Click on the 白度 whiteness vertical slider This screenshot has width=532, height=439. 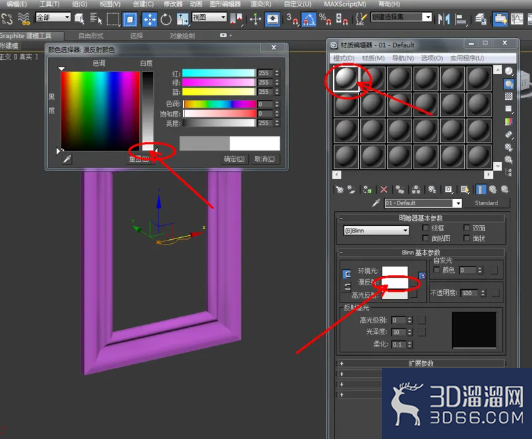point(148,111)
